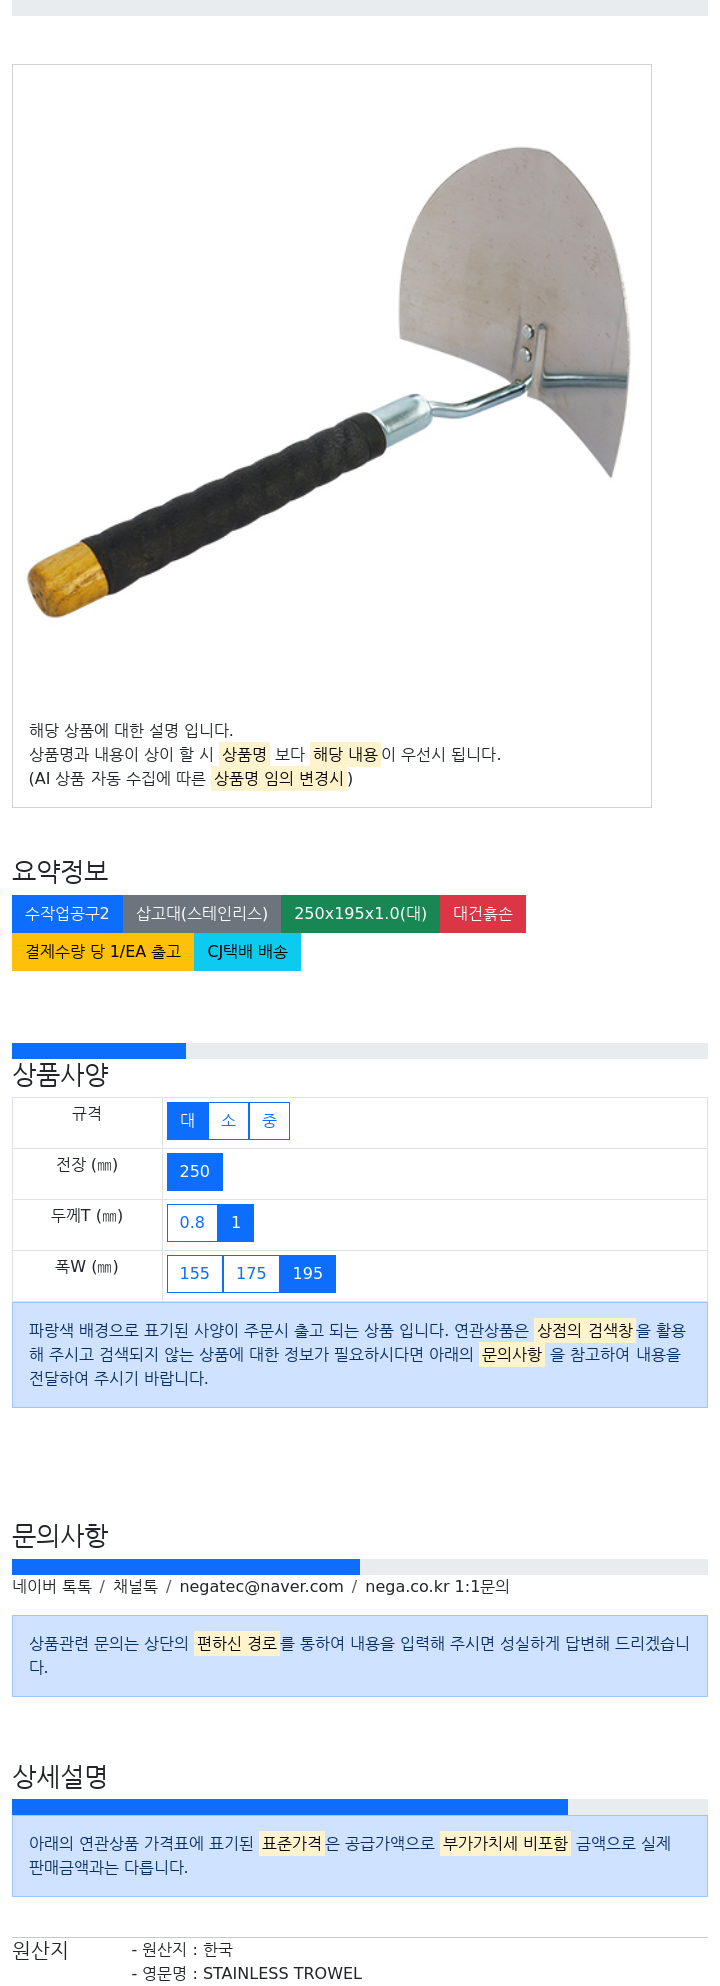The width and height of the screenshot is (720, 1986).
Task: Click the 삽고대(스테인리스) tag
Action: tap(202, 914)
